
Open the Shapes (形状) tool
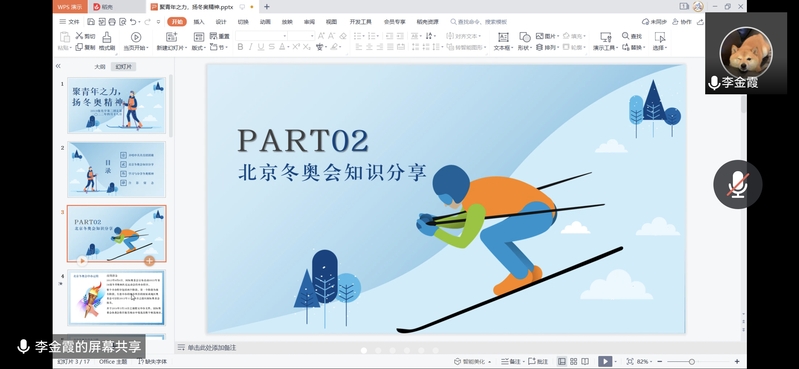(x=525, y=37)
